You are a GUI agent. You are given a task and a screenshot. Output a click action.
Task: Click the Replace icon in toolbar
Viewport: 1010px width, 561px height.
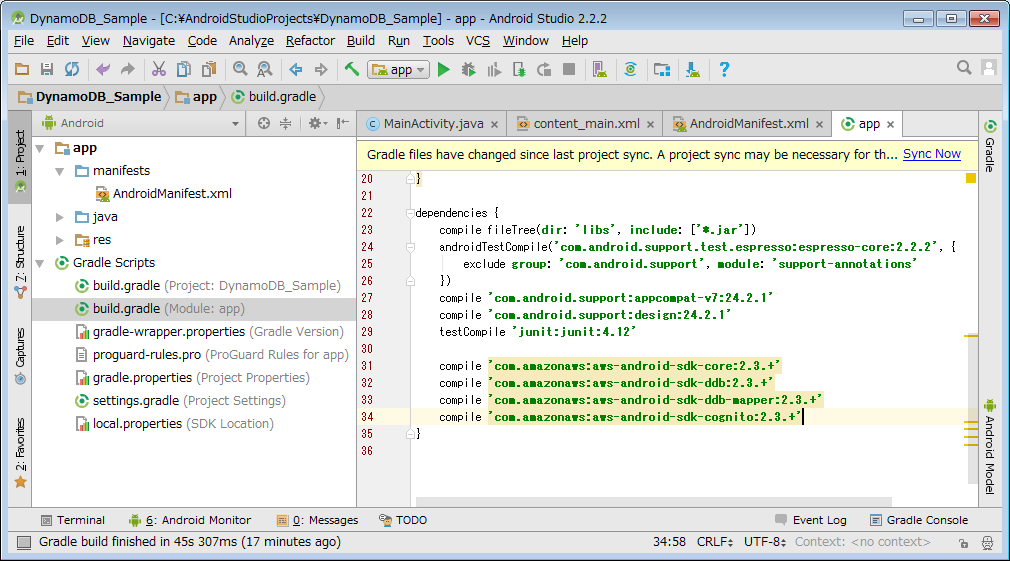(x=264, y=69)
